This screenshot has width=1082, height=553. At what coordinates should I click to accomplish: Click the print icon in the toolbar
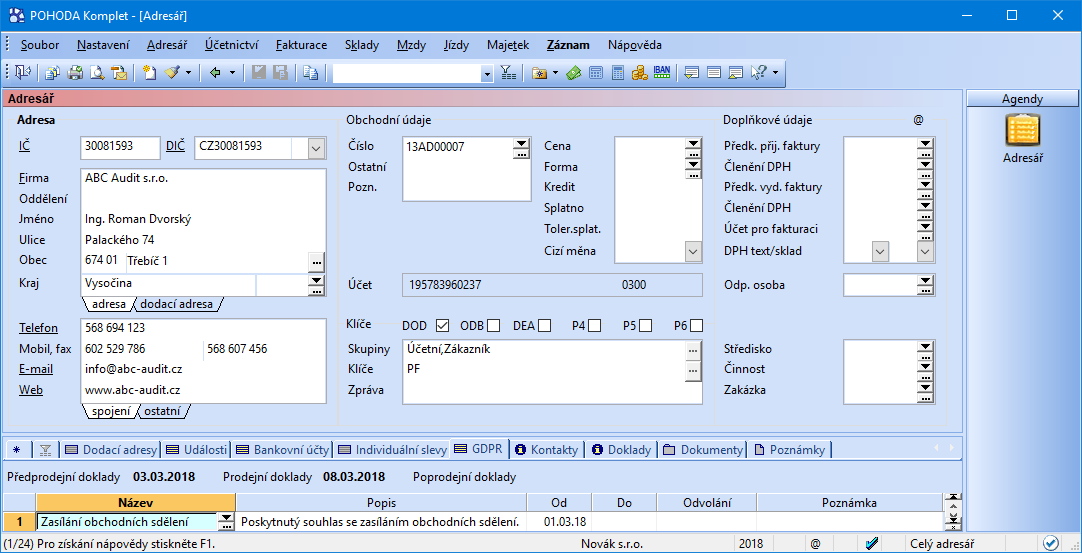point(75,72)
